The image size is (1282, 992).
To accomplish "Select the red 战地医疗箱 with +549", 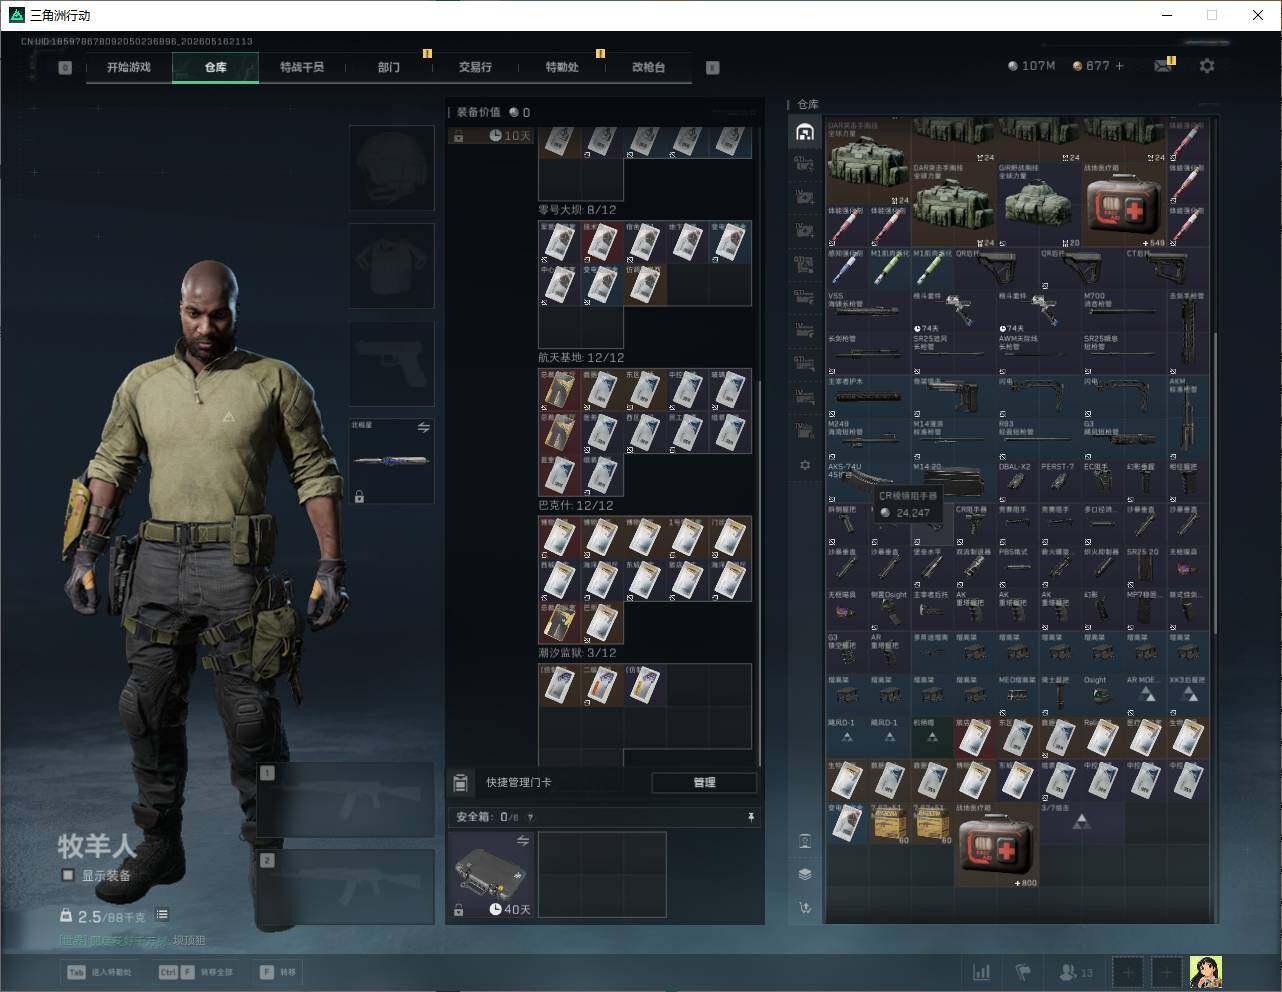I will click(1124, 205).
